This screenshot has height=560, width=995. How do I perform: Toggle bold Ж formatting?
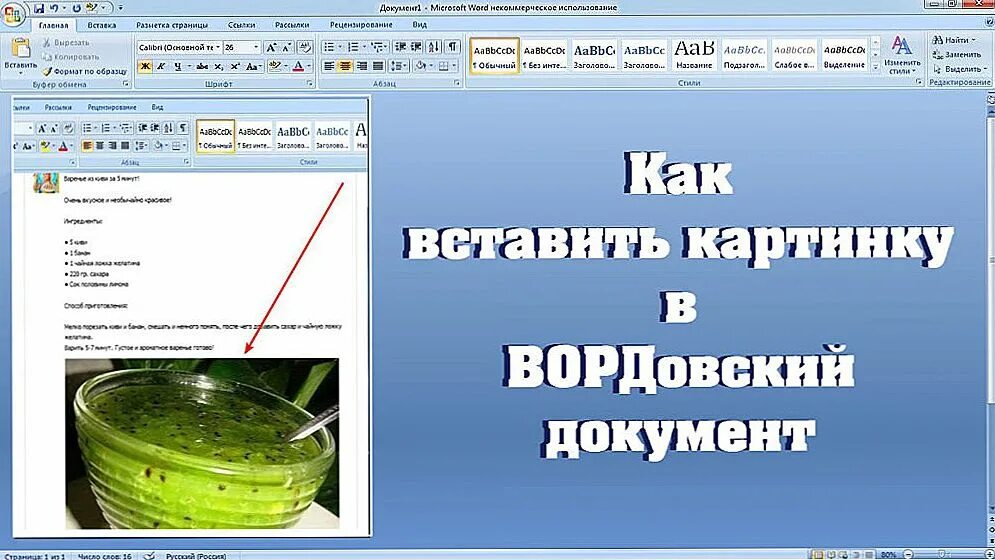tap(145, 66)
